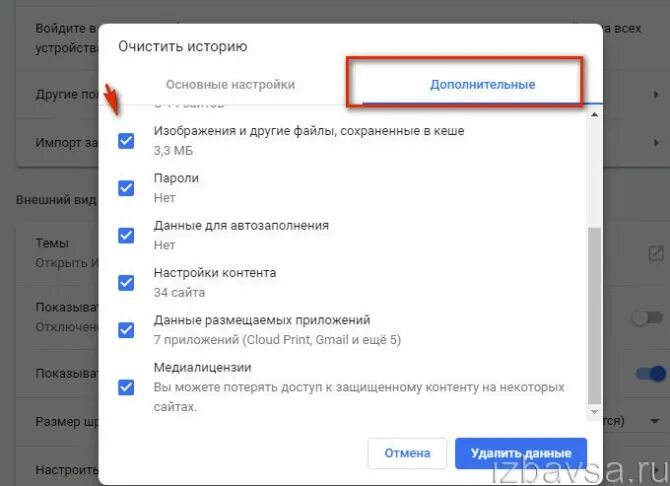Uncheck Данные для автозаполнения checkbox
670x486 pixels.
(x=126, y=235)
